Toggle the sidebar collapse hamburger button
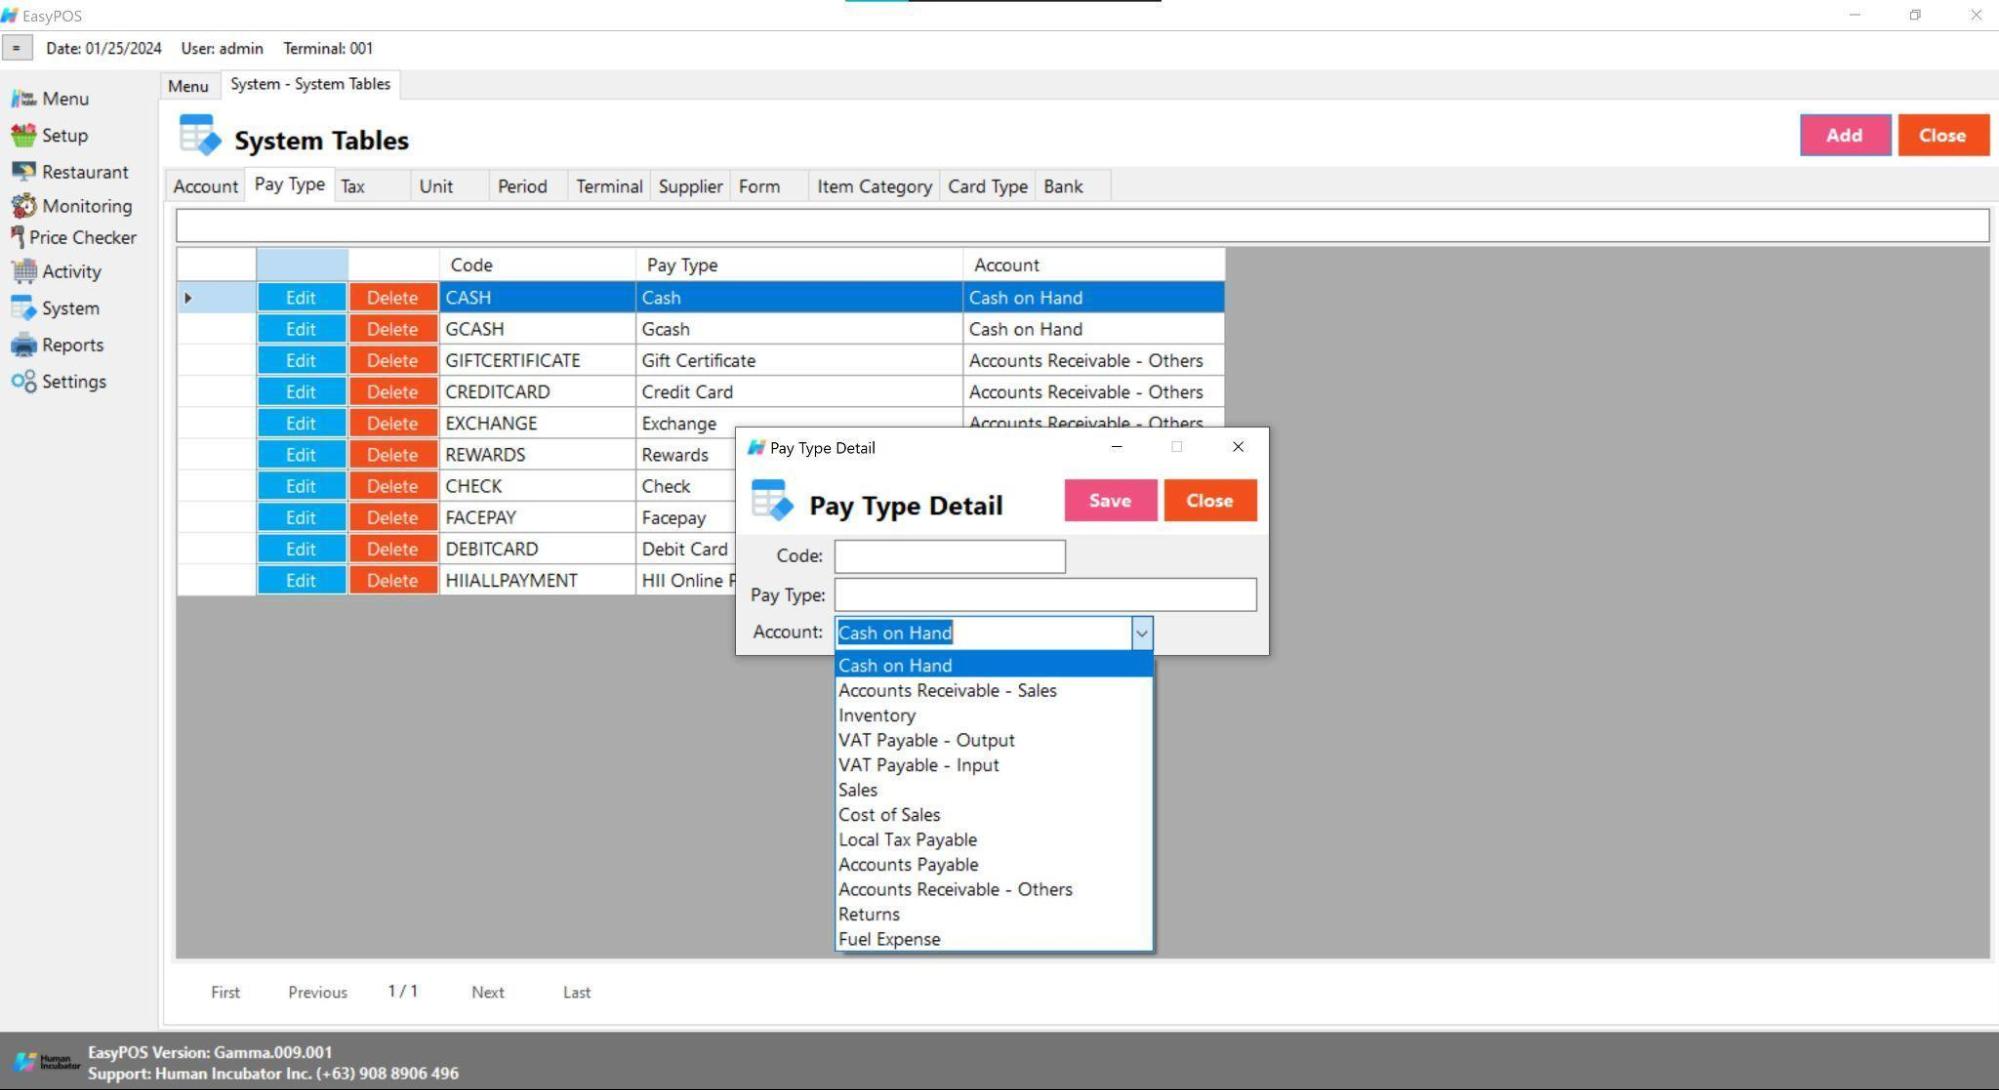The image size is (1999, 1090). point(16,48)
